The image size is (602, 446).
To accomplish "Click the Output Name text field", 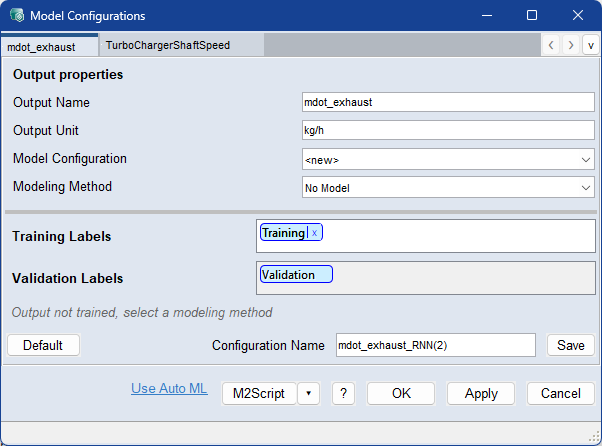I will [x=448, y=102].
